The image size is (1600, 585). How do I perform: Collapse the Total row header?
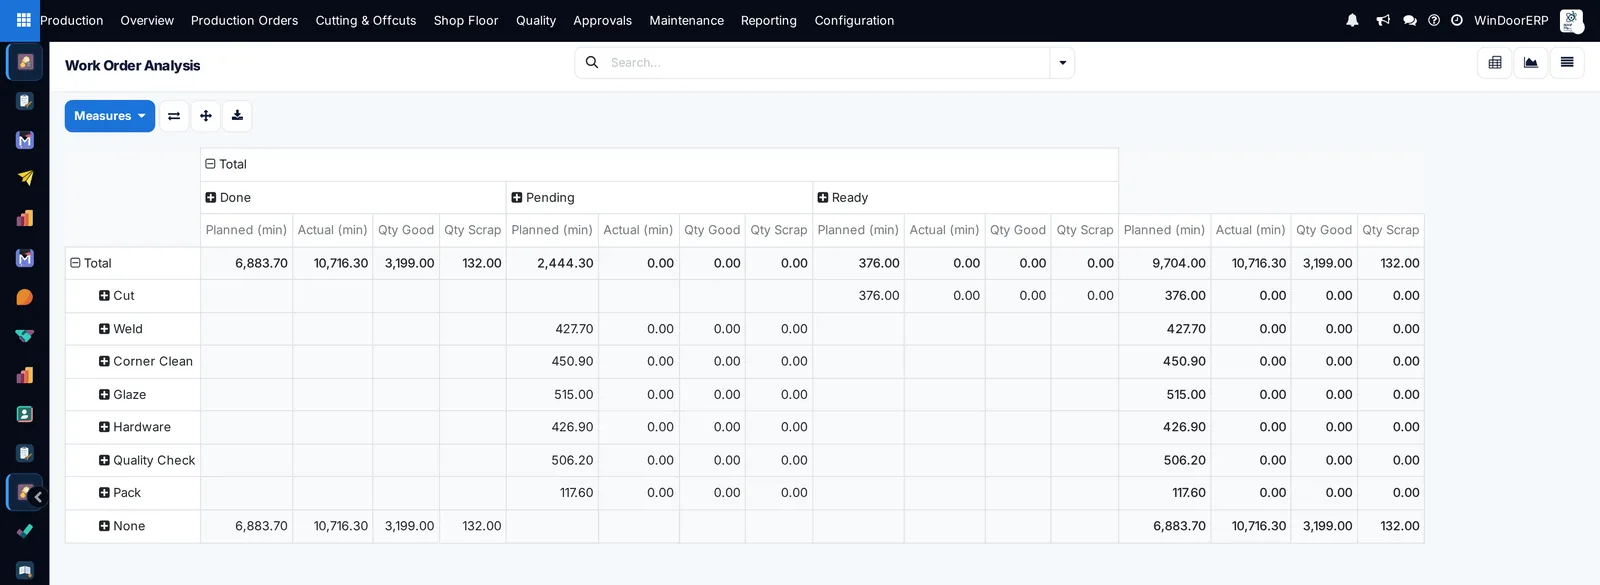pos(91,263)
